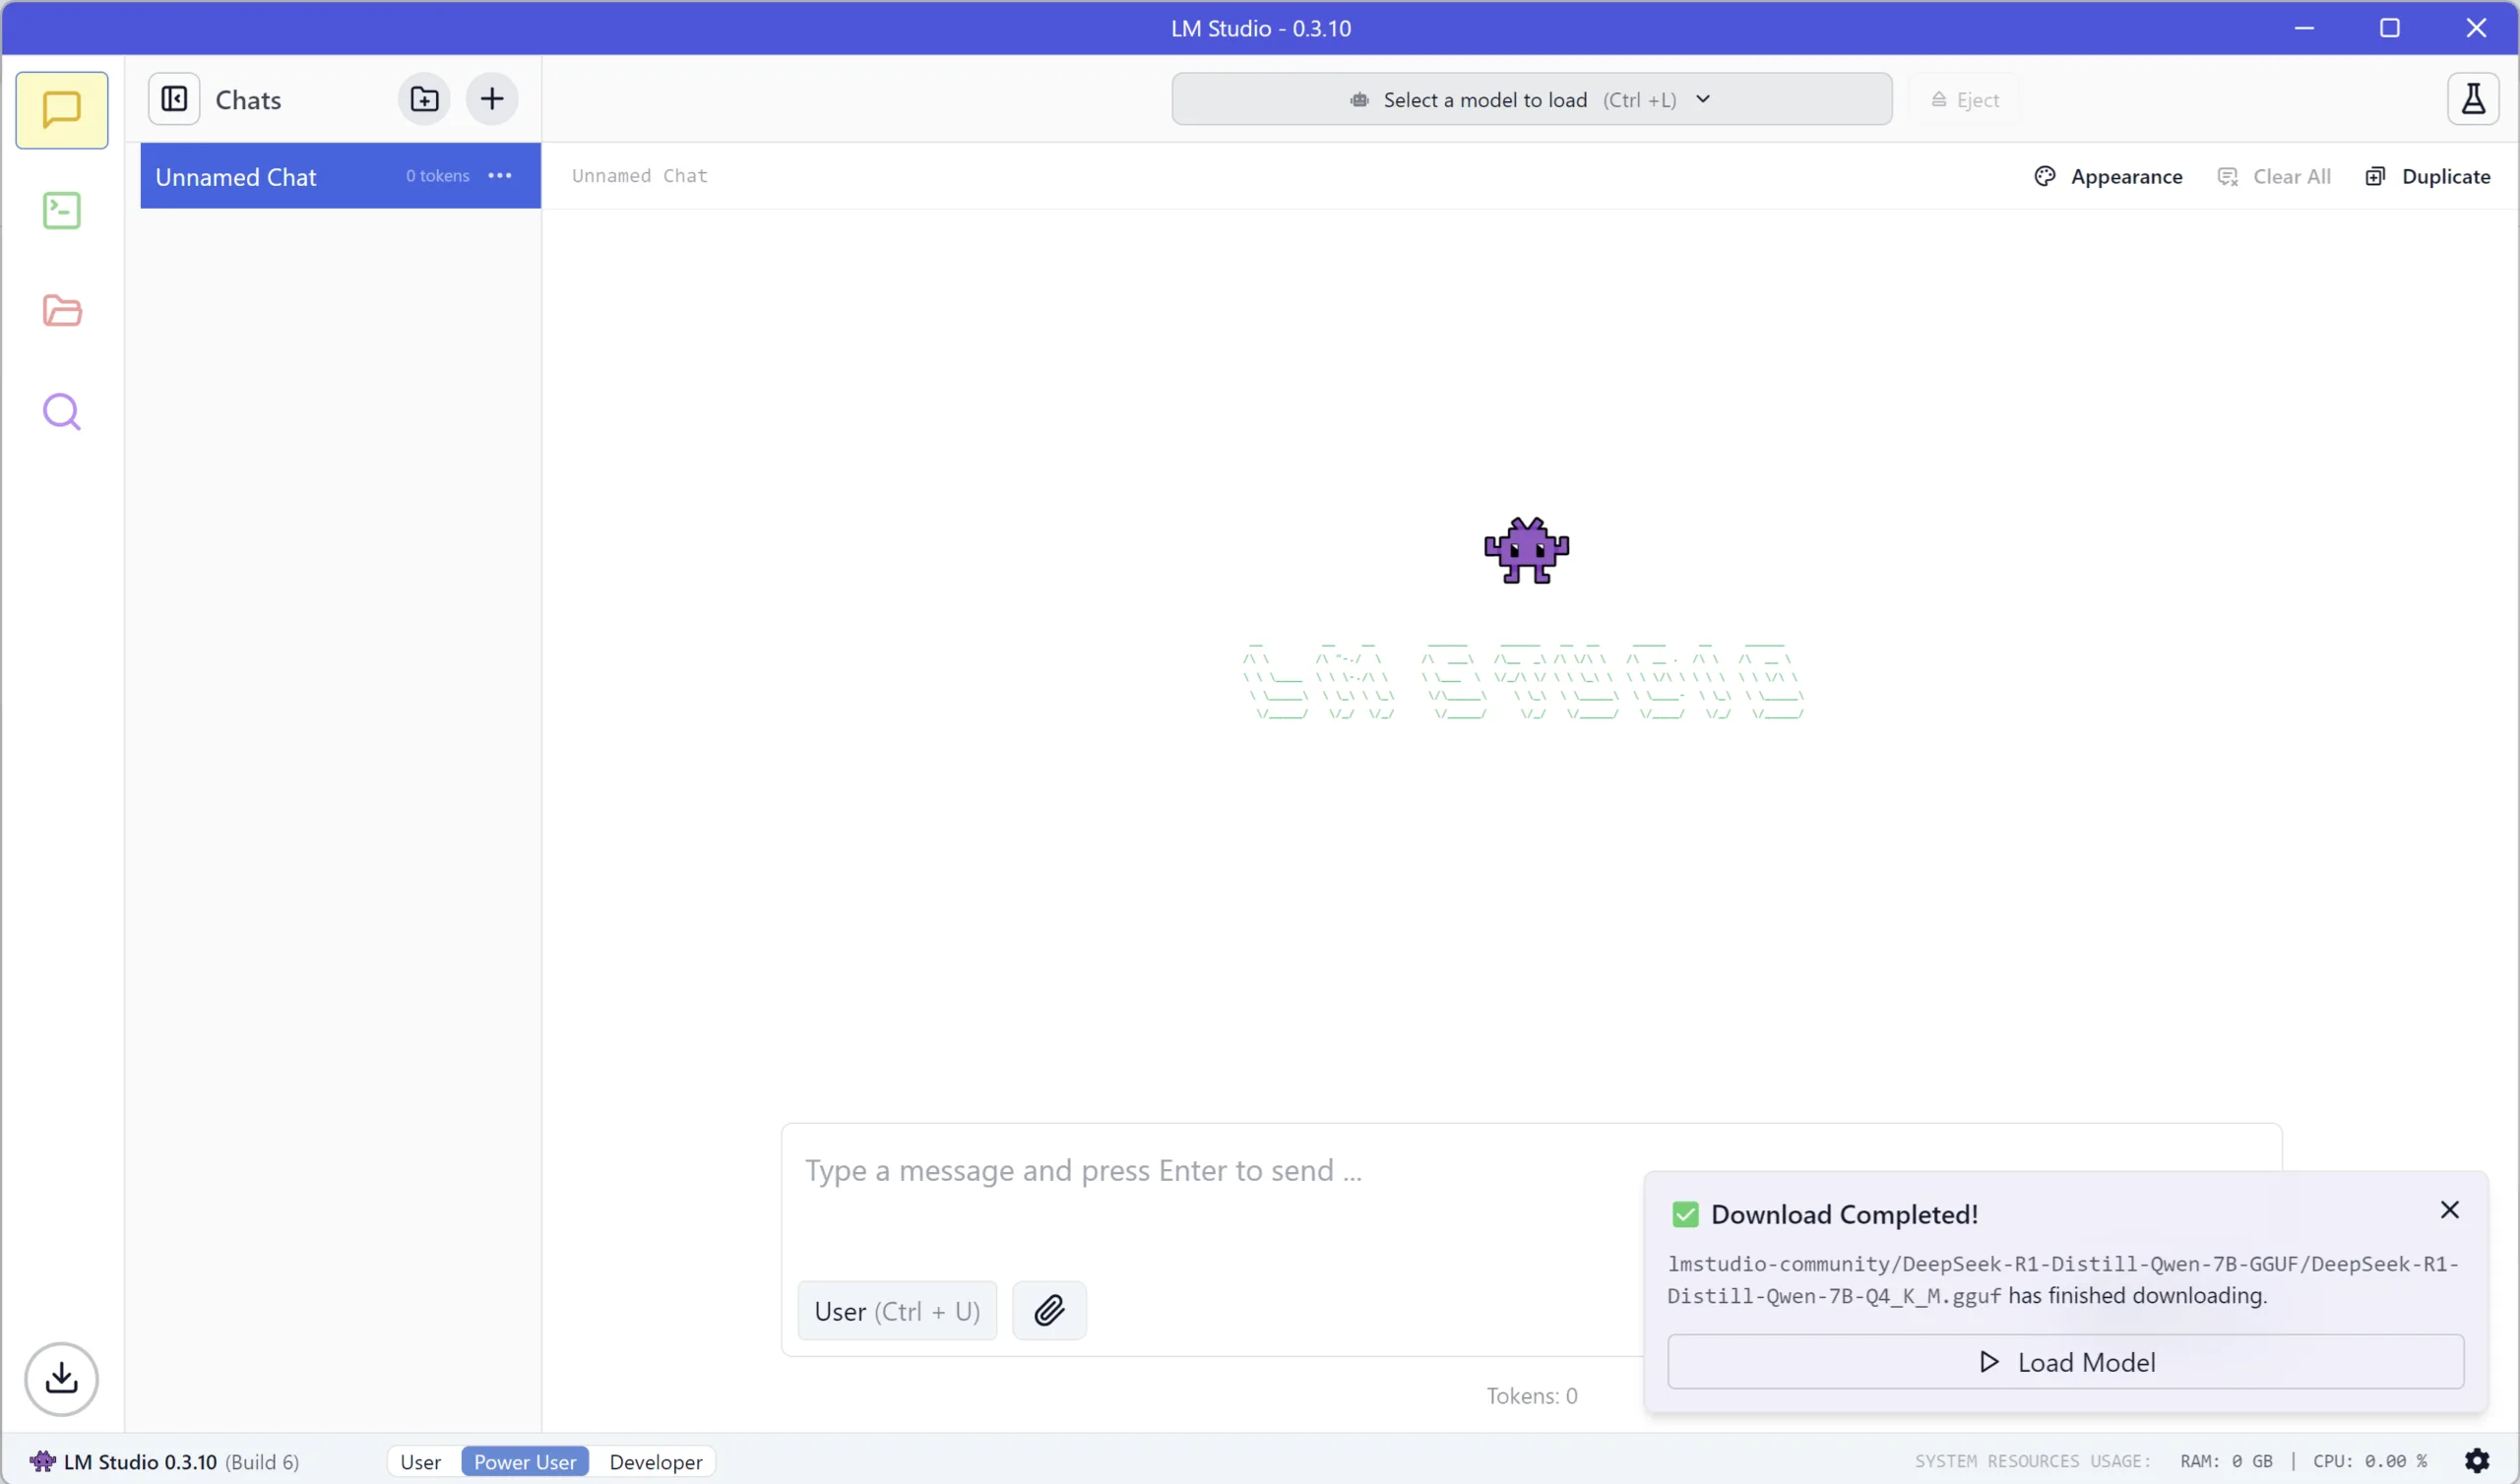2520x1484 pixels.
Task: Open Unnamed Chat options ellipsis
Action: click(500, 176)
